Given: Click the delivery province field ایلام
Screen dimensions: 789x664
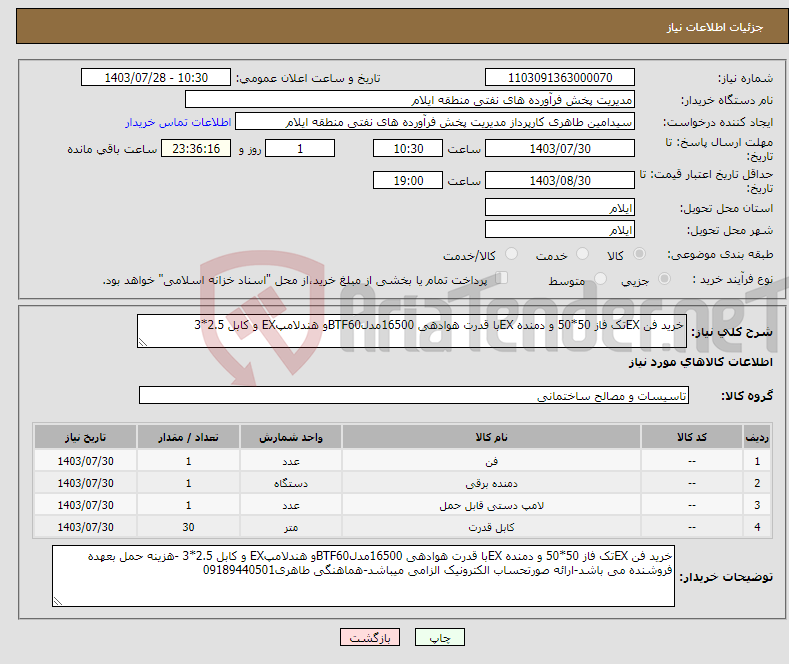Looking at the screenshot, I should tap(560, 207).
